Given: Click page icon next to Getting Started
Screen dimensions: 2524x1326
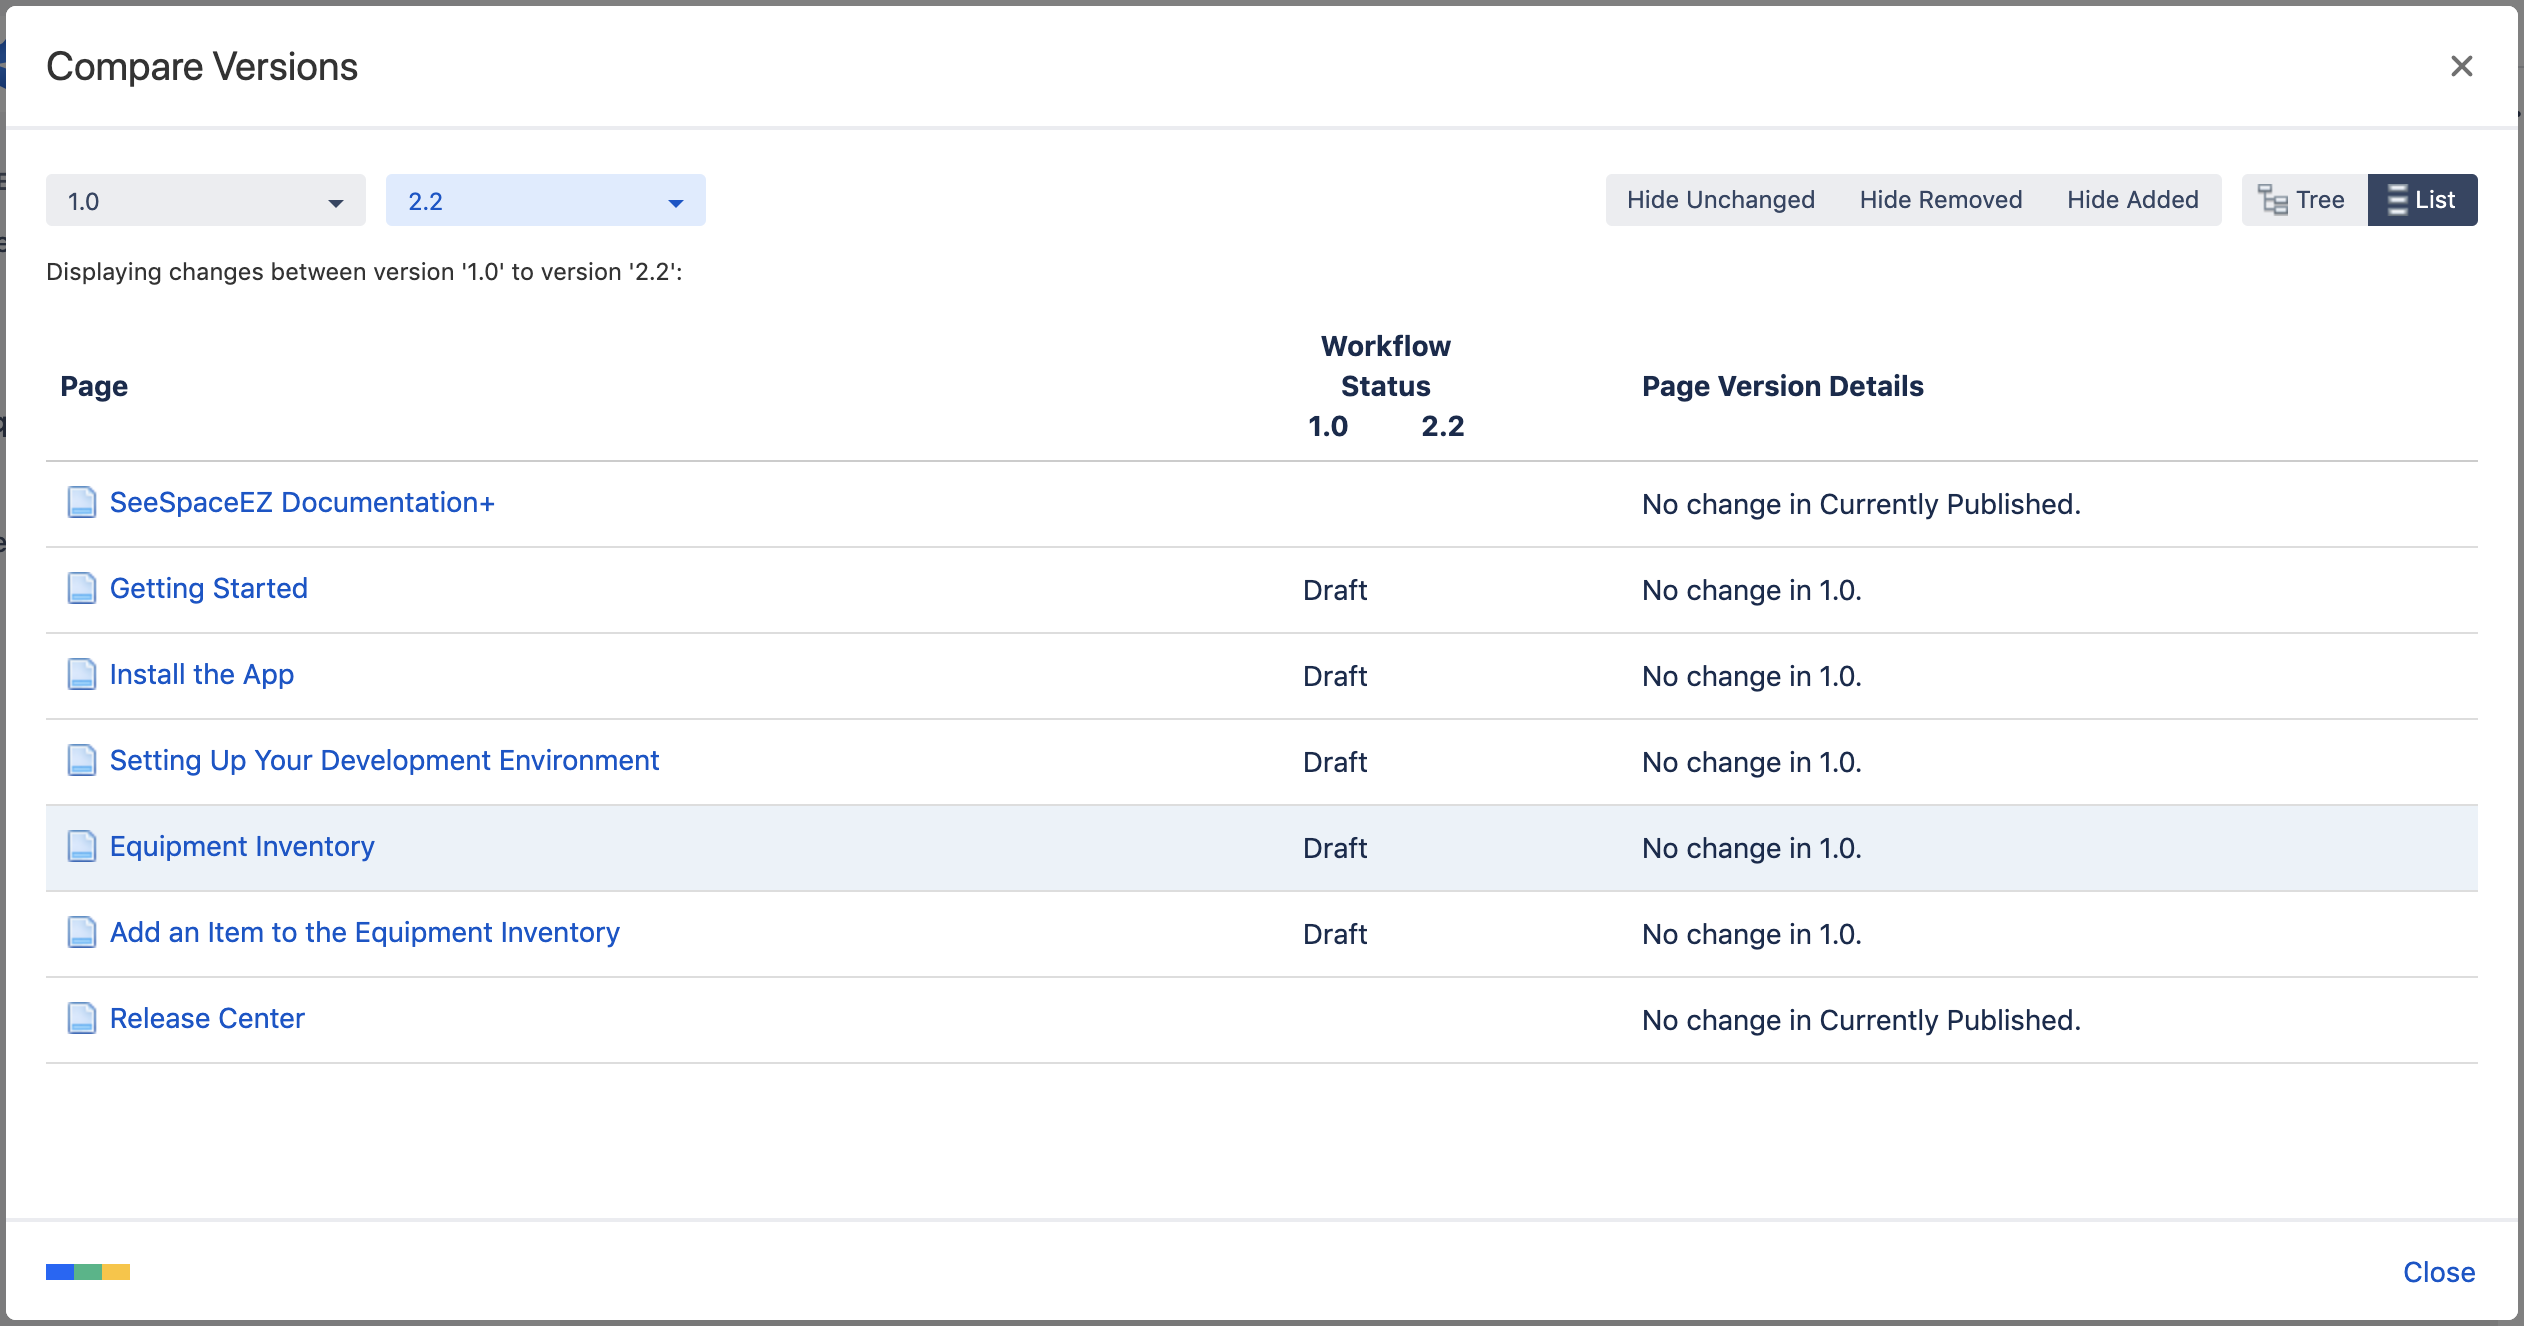Looking at the screenshot, I should pos(81,588).
